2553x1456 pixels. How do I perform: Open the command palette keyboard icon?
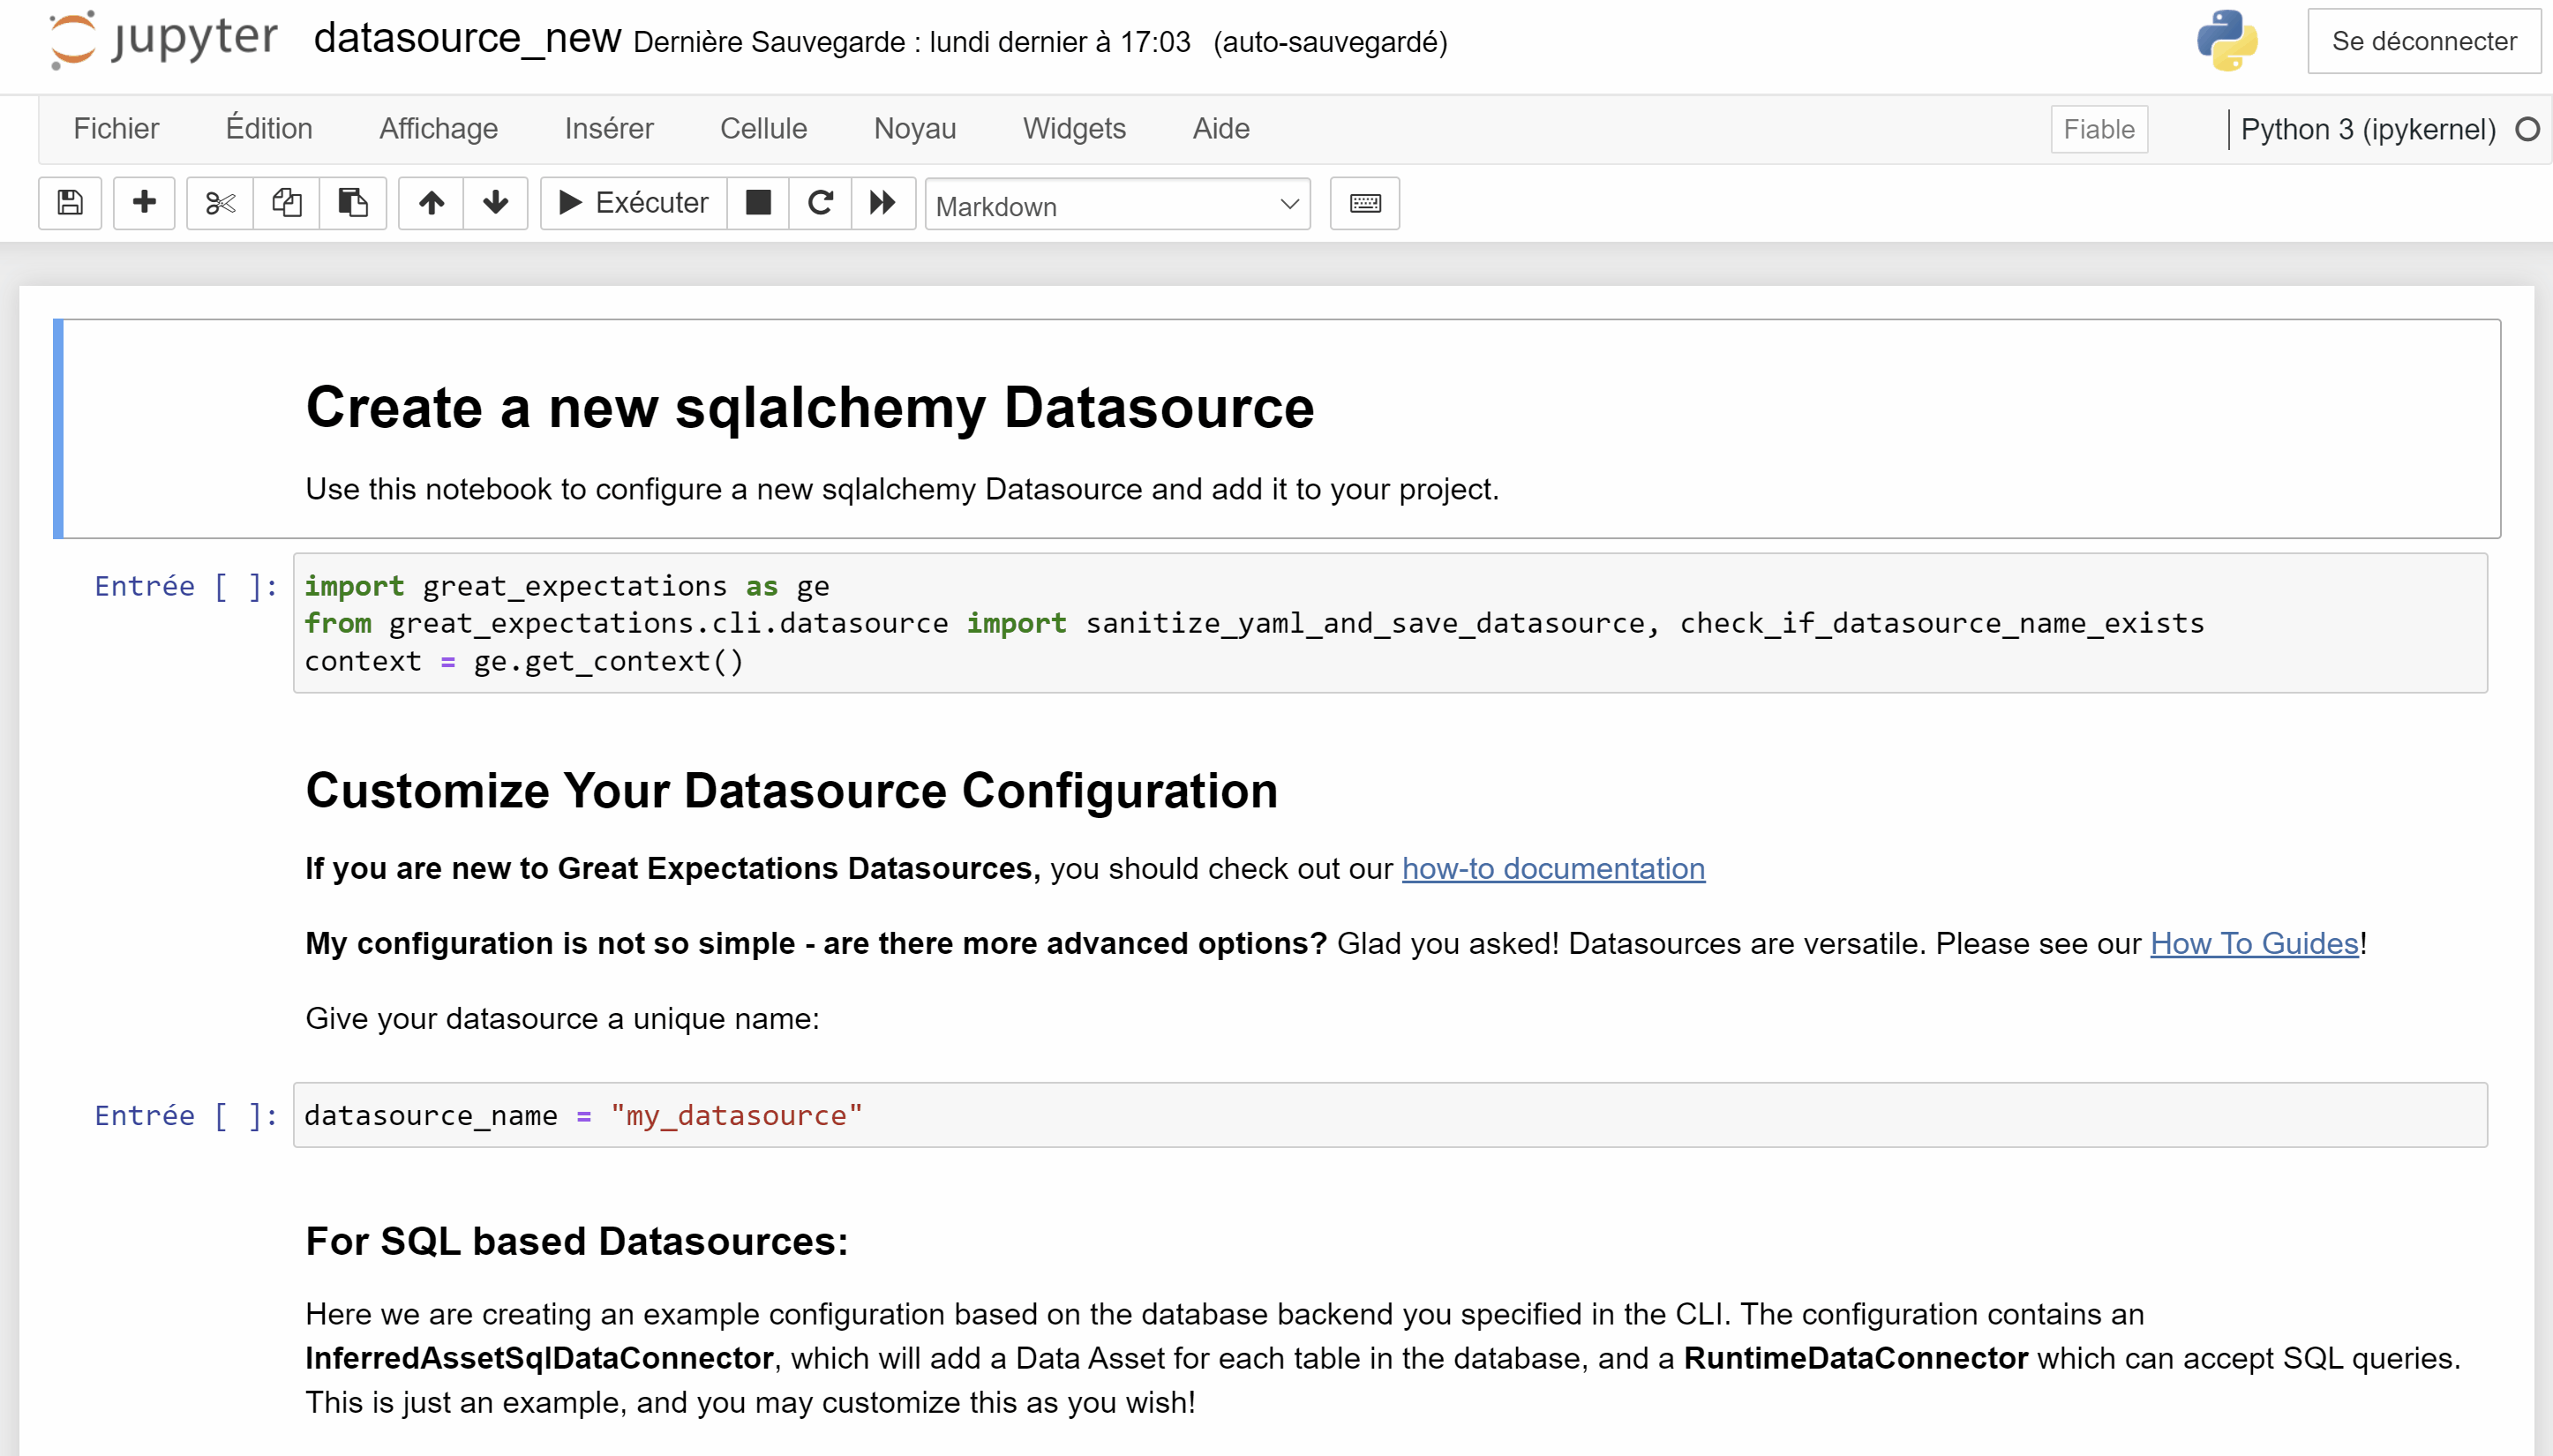click(1364, 203)
